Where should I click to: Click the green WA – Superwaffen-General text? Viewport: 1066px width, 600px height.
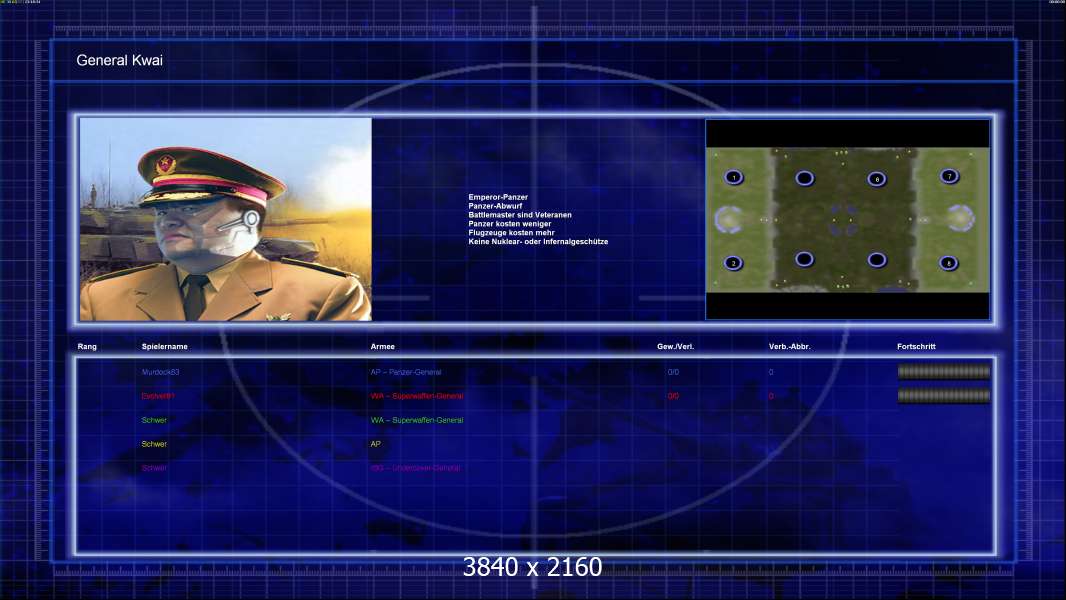(417, 421)
